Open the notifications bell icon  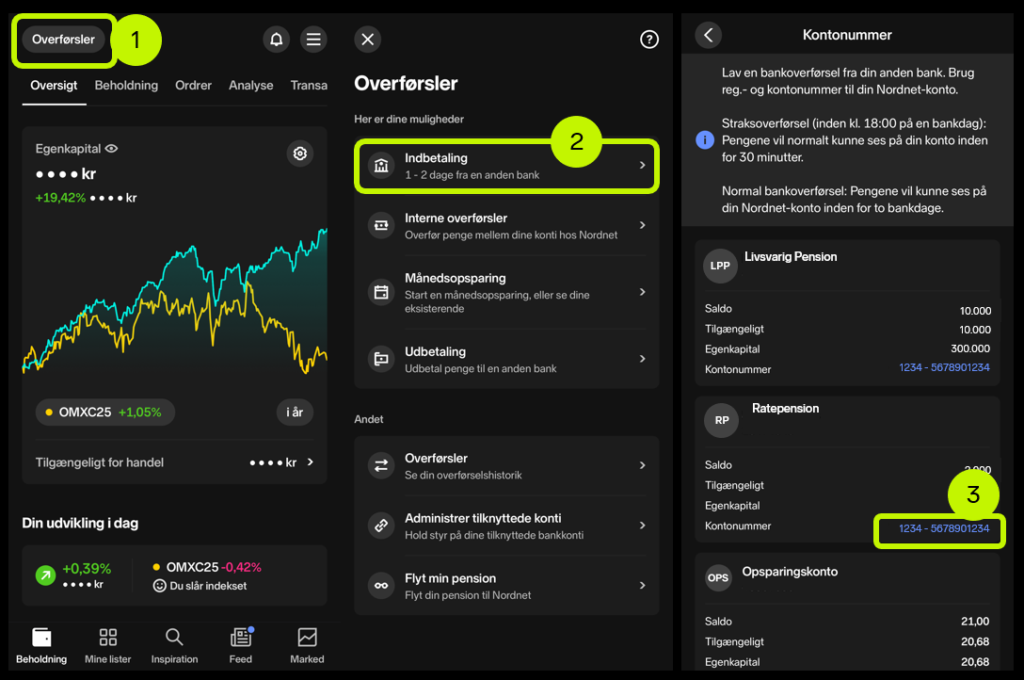(x=276, y=40)
